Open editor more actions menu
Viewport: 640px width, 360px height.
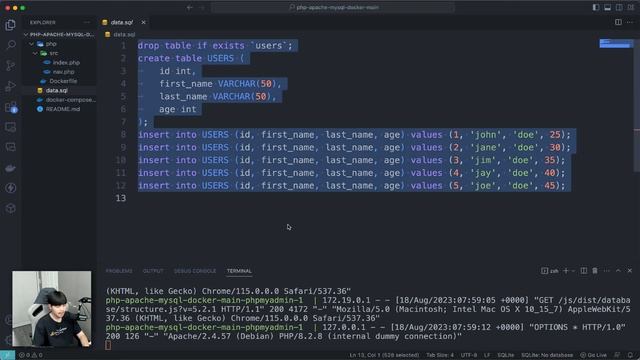point(629,22)
